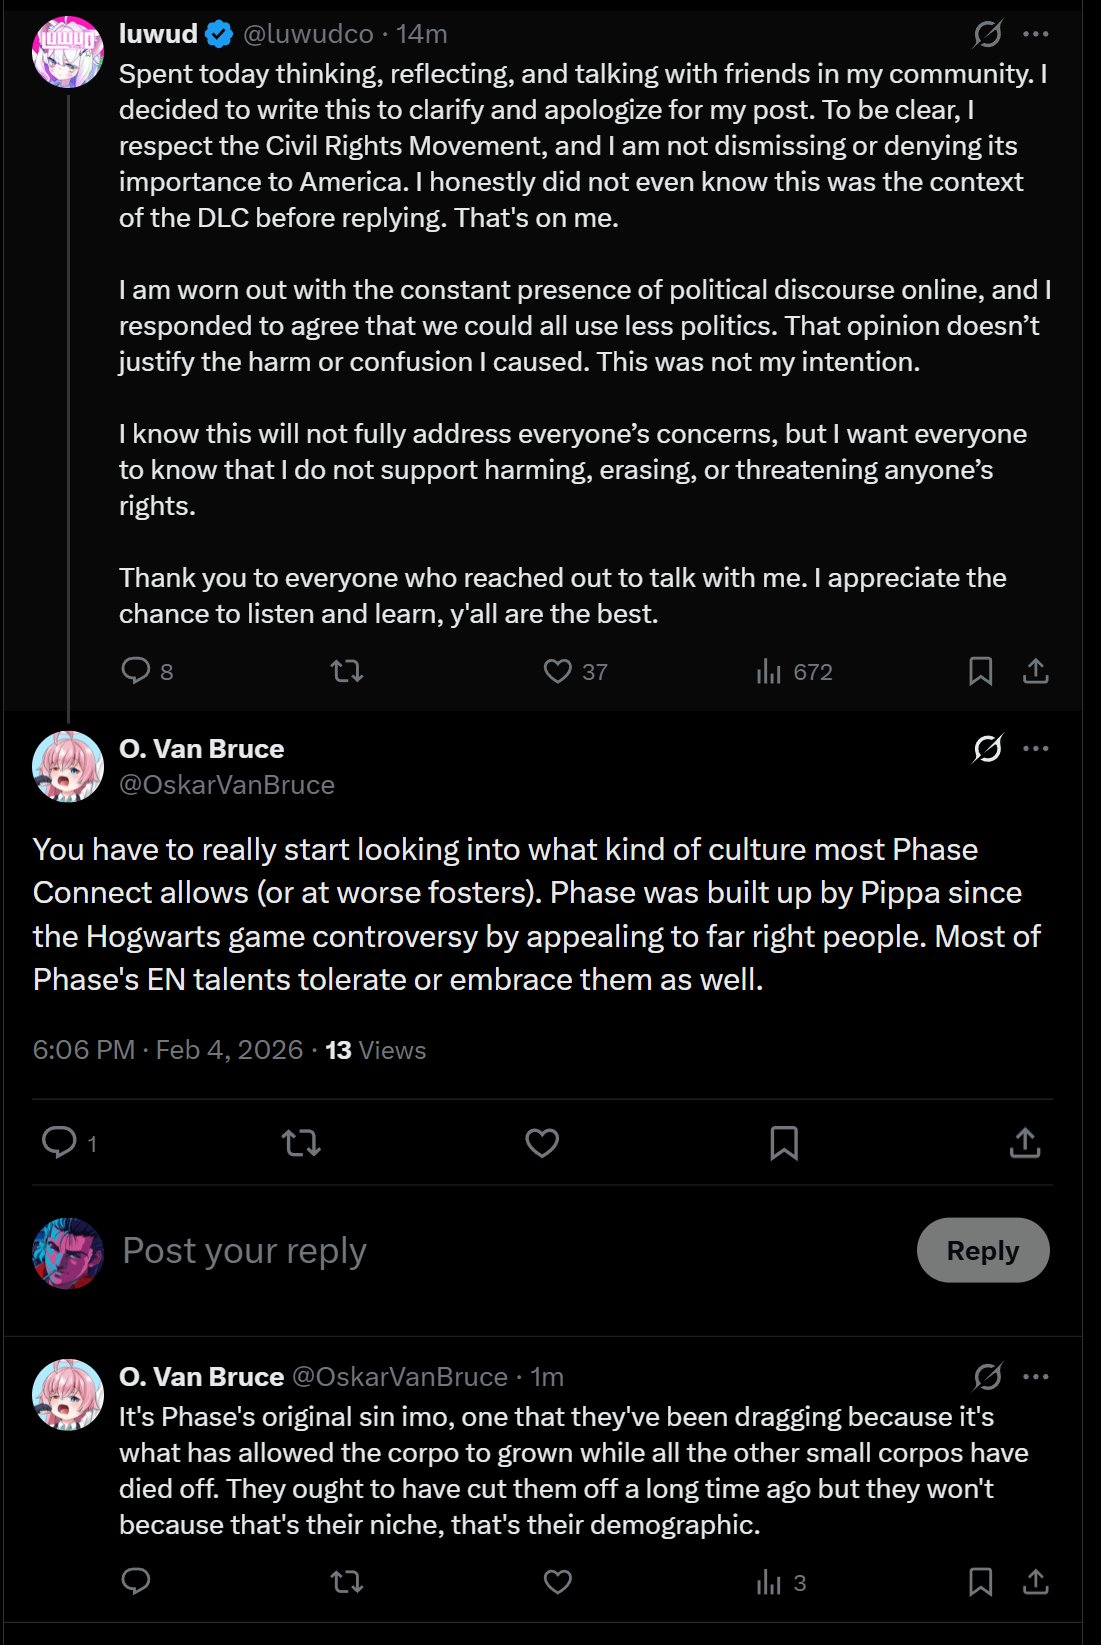
Task: Share luwud's post
Action: click(x=1035, y=671)
